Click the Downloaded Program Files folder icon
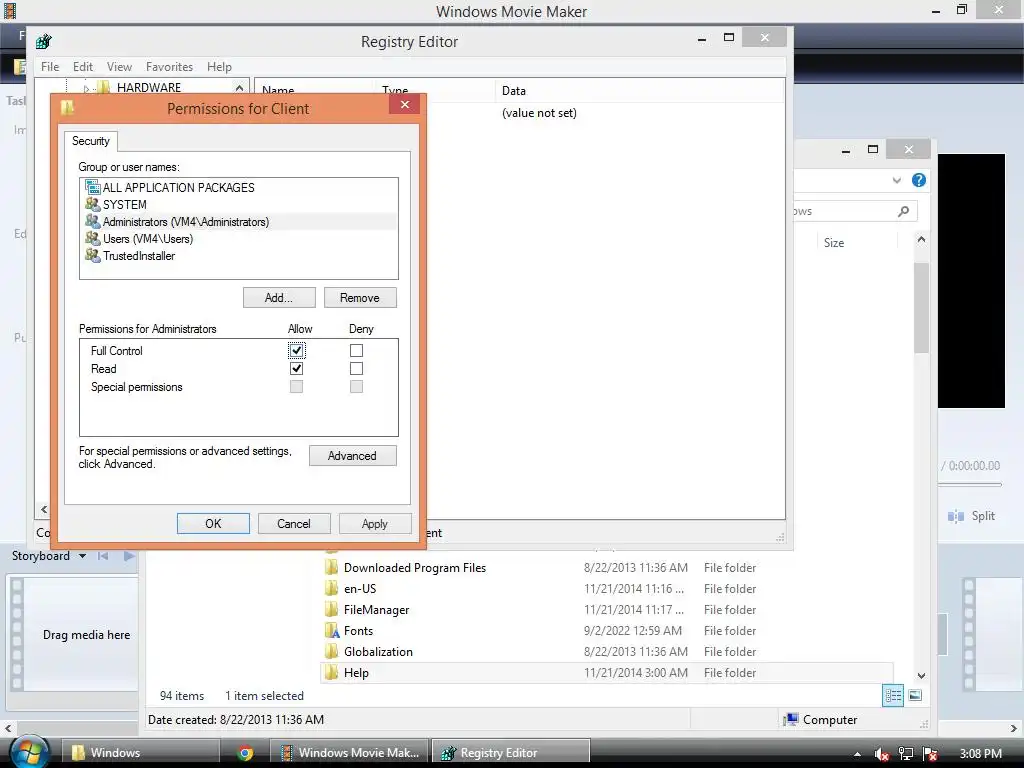Viewport: 1024px width, 768px height. [x=332, y=568]
